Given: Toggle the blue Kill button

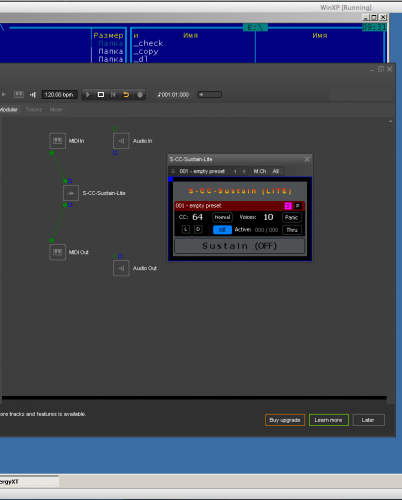Looking at the screenshot, I should pyautogui.click(x=222, y=230).
